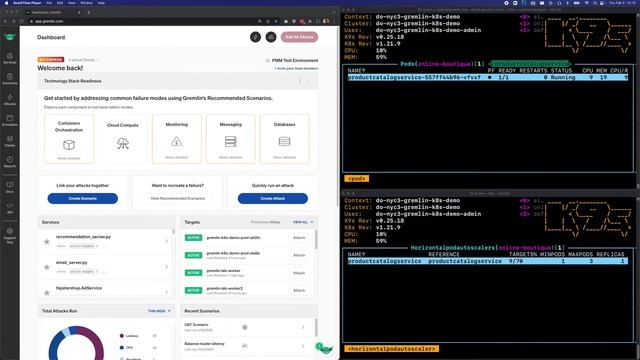Viewport: 640px width, 360px height.
Task: Open the Balance router latency entry chevron
Action: pyautogui.click(x=303, y=346)
